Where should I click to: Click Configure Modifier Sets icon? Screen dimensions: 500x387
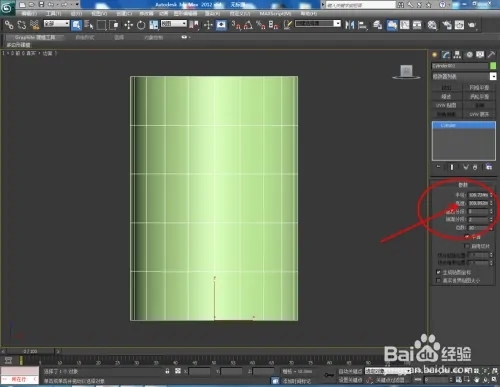489,167
